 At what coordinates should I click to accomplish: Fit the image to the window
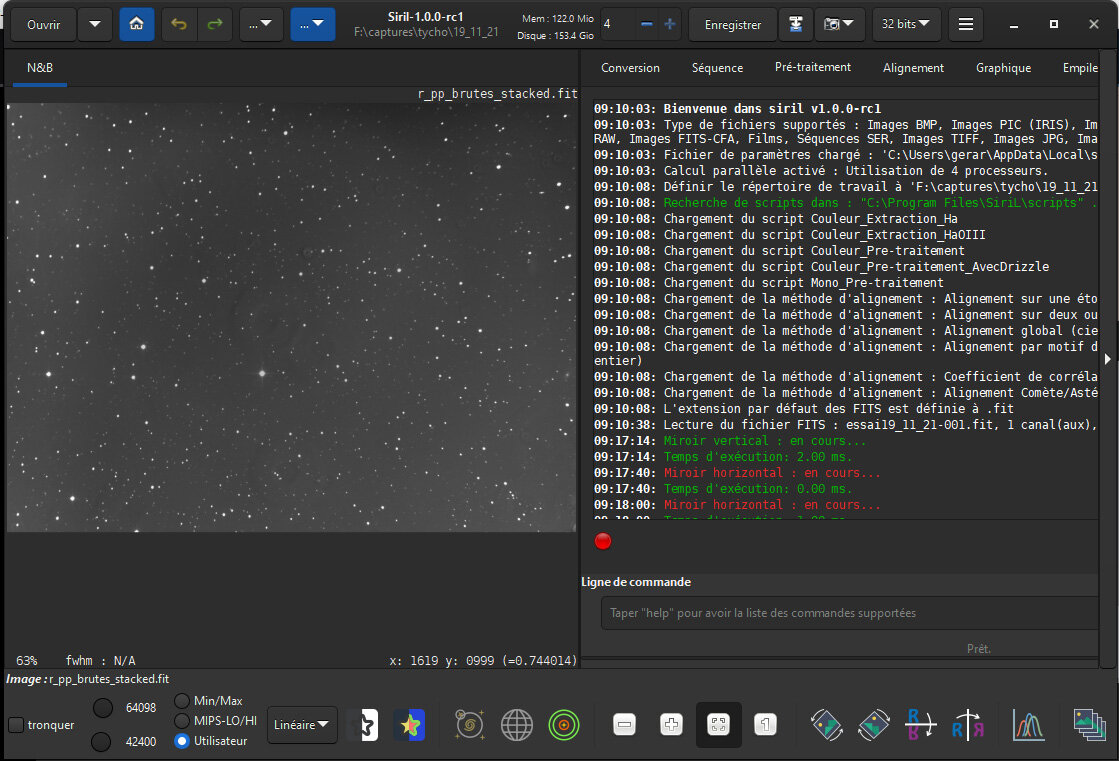click(719, 725)
